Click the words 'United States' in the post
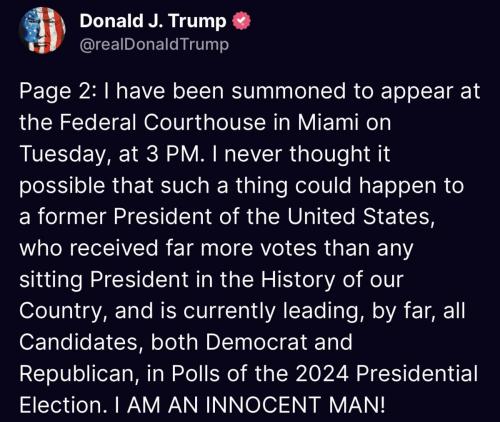 click(x=358, y=217)
